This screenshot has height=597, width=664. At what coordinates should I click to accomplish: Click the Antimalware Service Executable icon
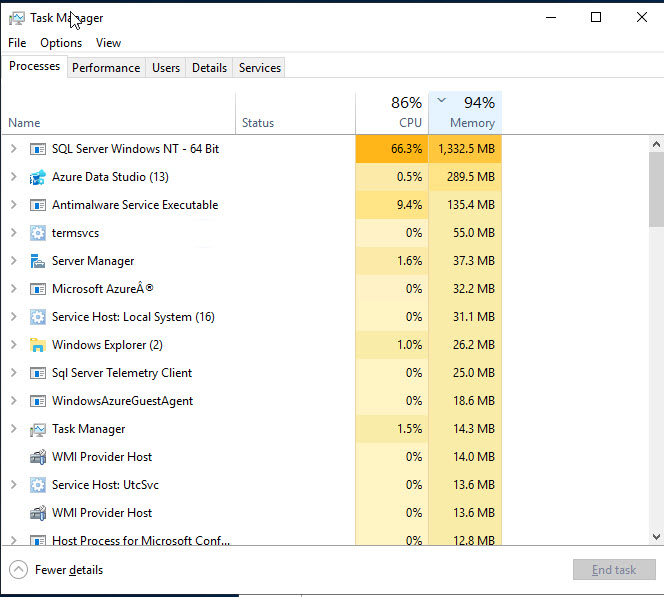(x=38, y=205)
